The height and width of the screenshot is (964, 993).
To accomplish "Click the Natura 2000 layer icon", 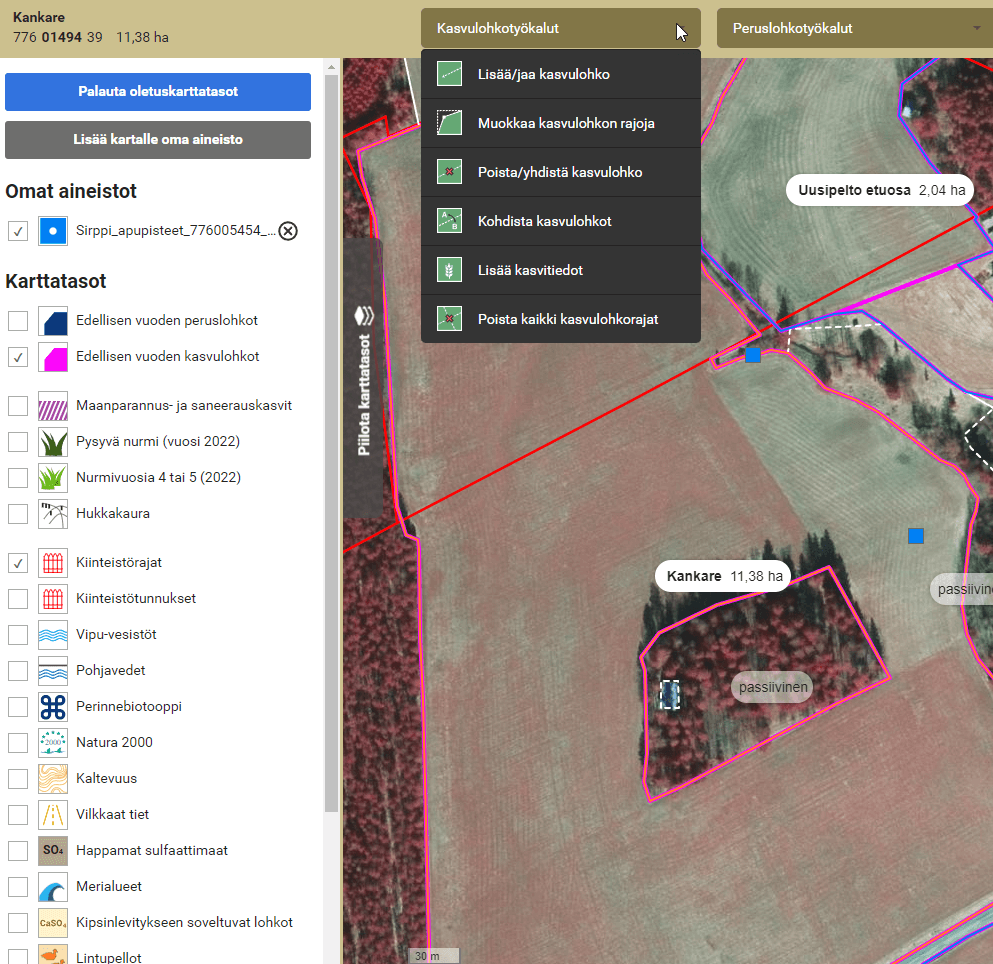I will click(52, 743).
